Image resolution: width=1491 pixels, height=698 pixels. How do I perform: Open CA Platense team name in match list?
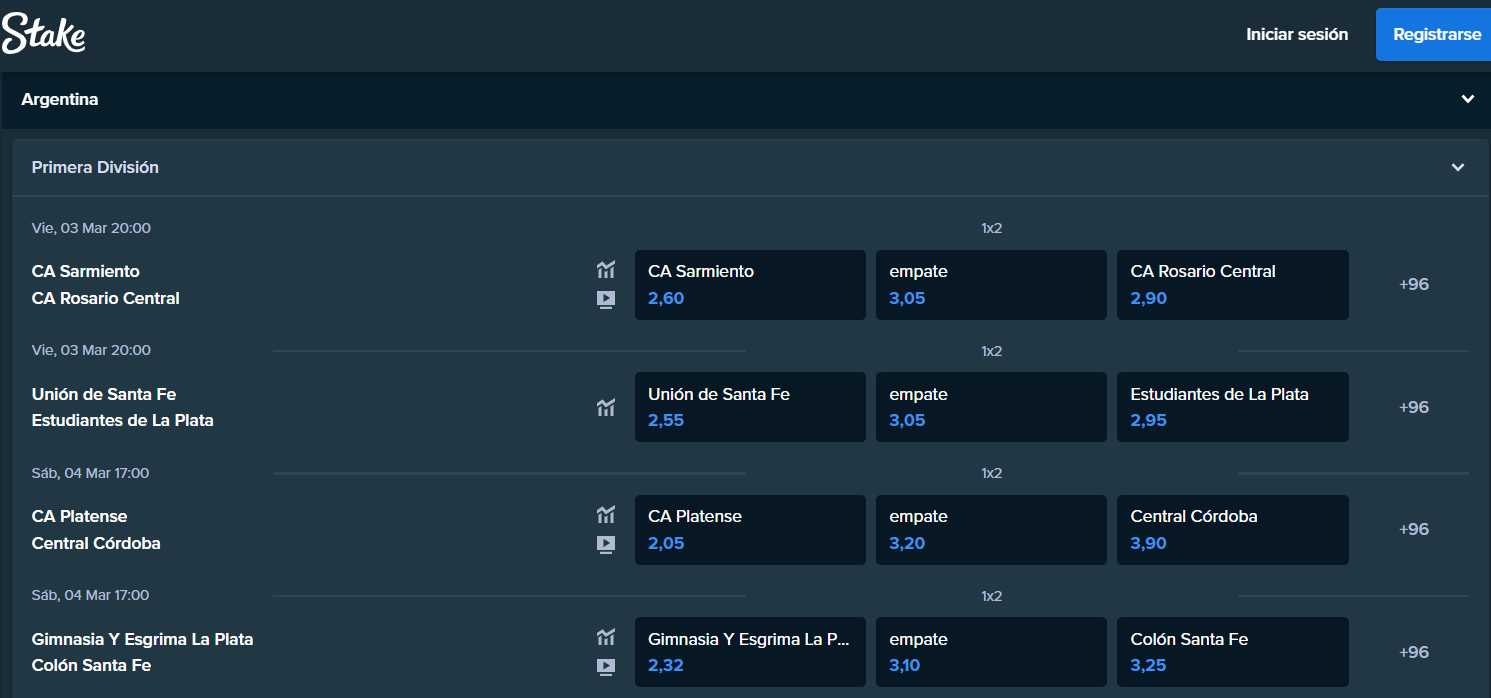[x=80, y=516]
